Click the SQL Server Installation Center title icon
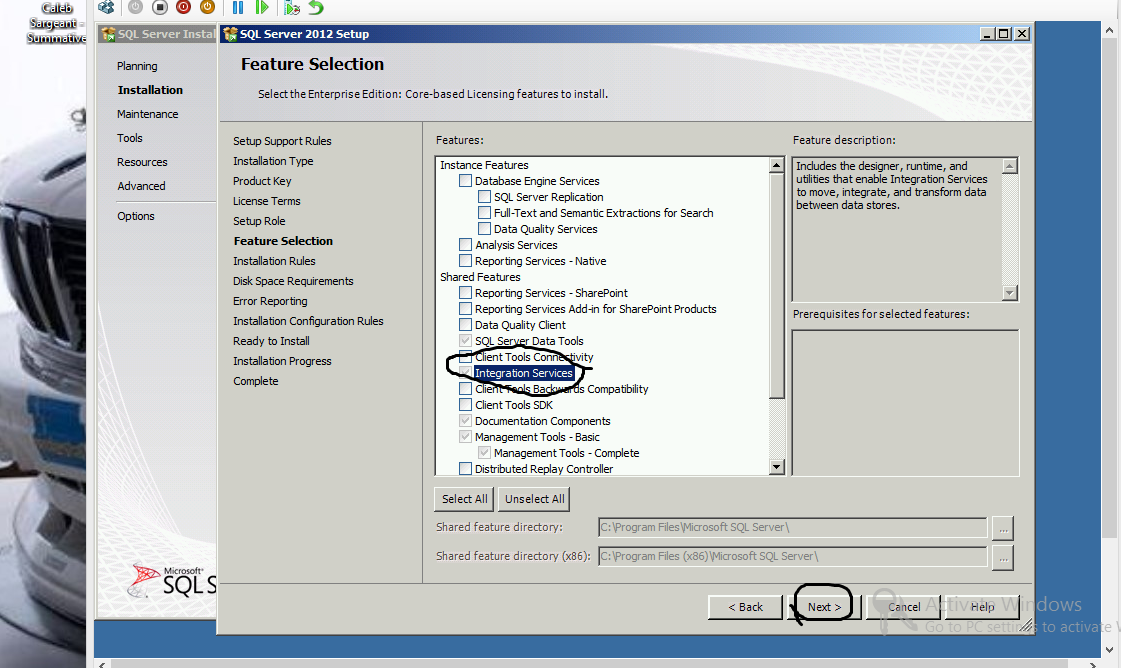The image size is (1121, 668). pyautogui.click(x=109, y=34)
